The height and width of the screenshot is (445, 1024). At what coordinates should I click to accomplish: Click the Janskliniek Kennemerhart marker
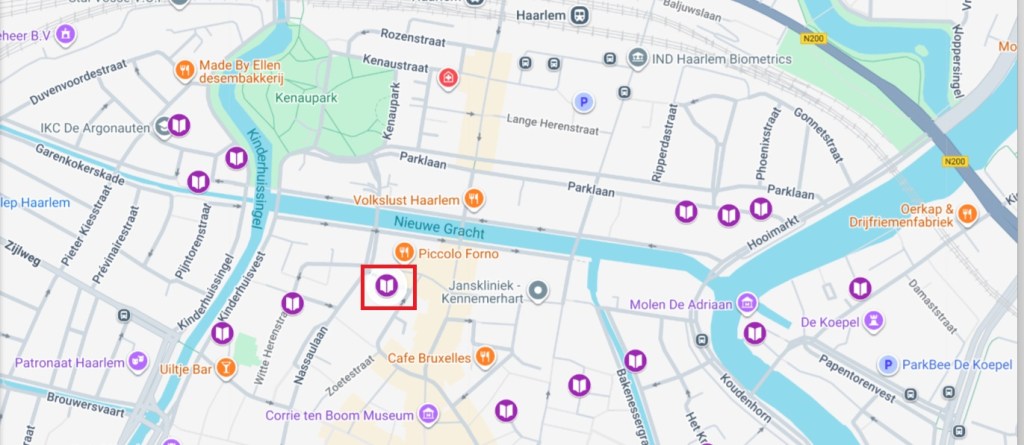tap(537, 291)
